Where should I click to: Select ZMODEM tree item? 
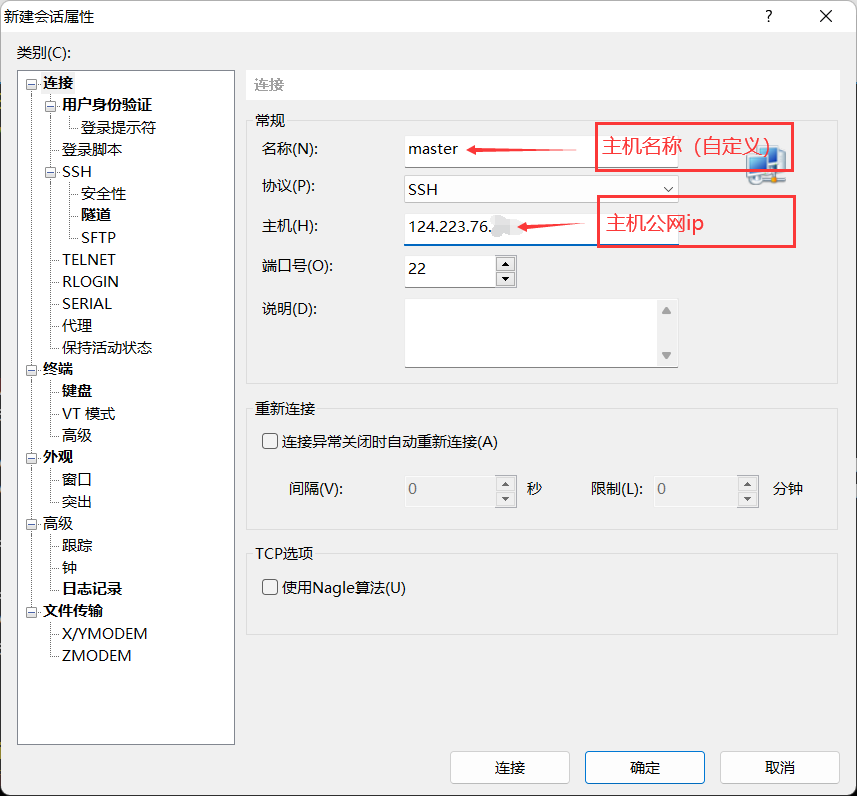(96, 655)
